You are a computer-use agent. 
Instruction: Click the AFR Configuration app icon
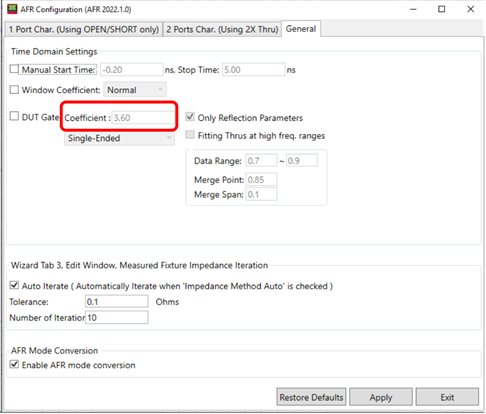12,9
